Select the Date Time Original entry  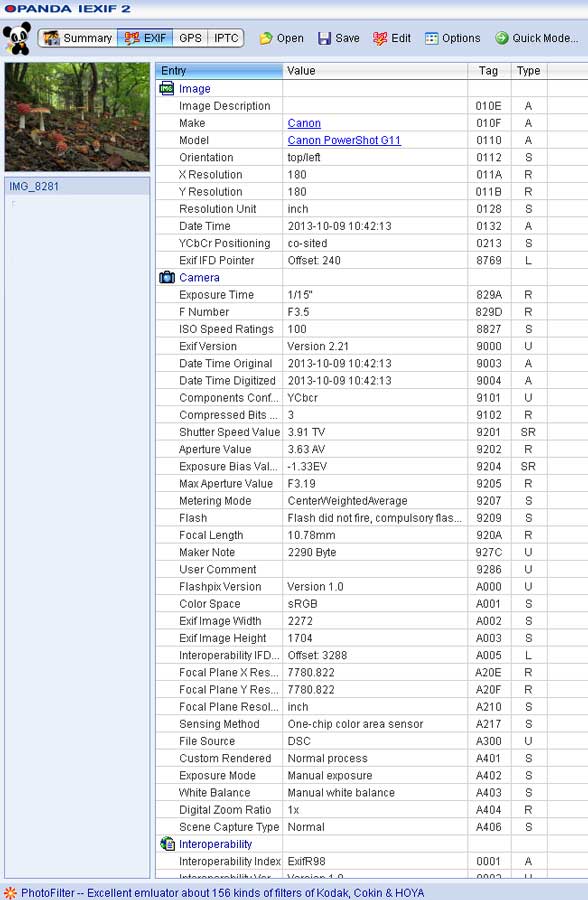click(x=226, y=363)
